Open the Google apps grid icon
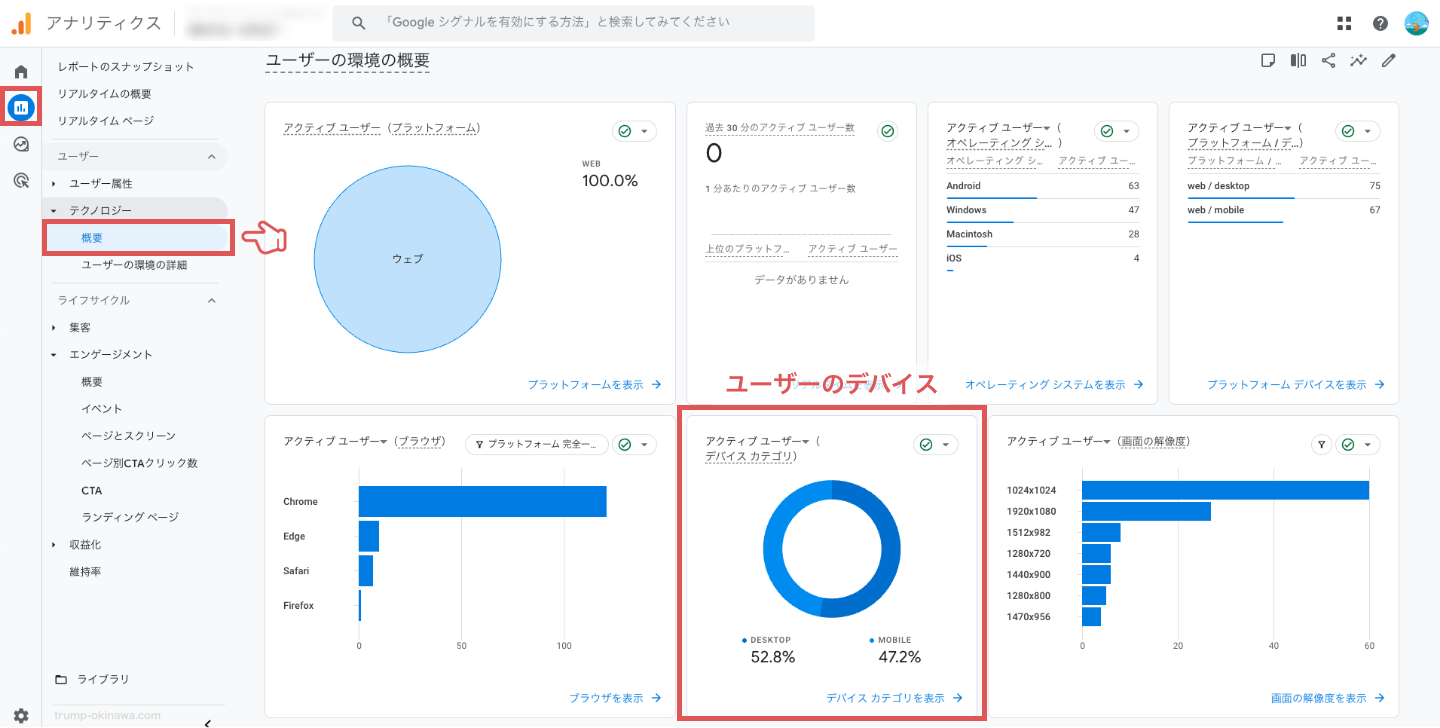 click(1345, 23)
